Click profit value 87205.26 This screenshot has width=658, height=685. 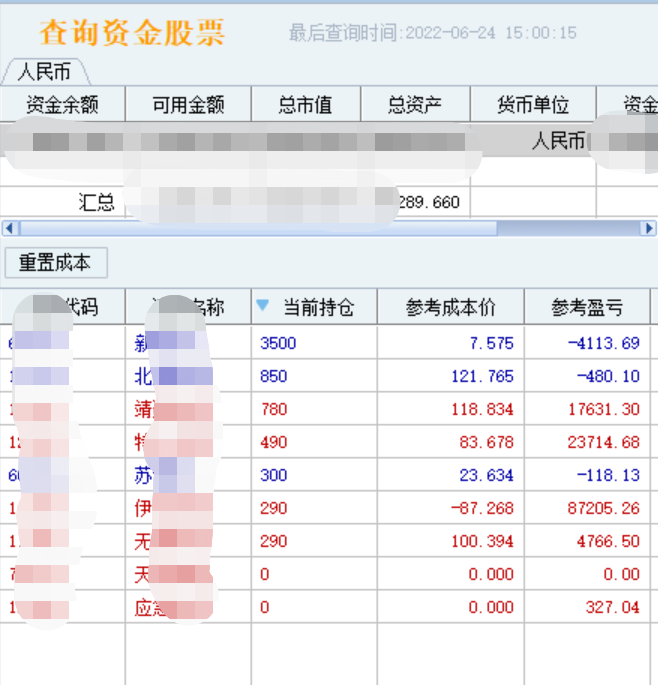[604, 508]
